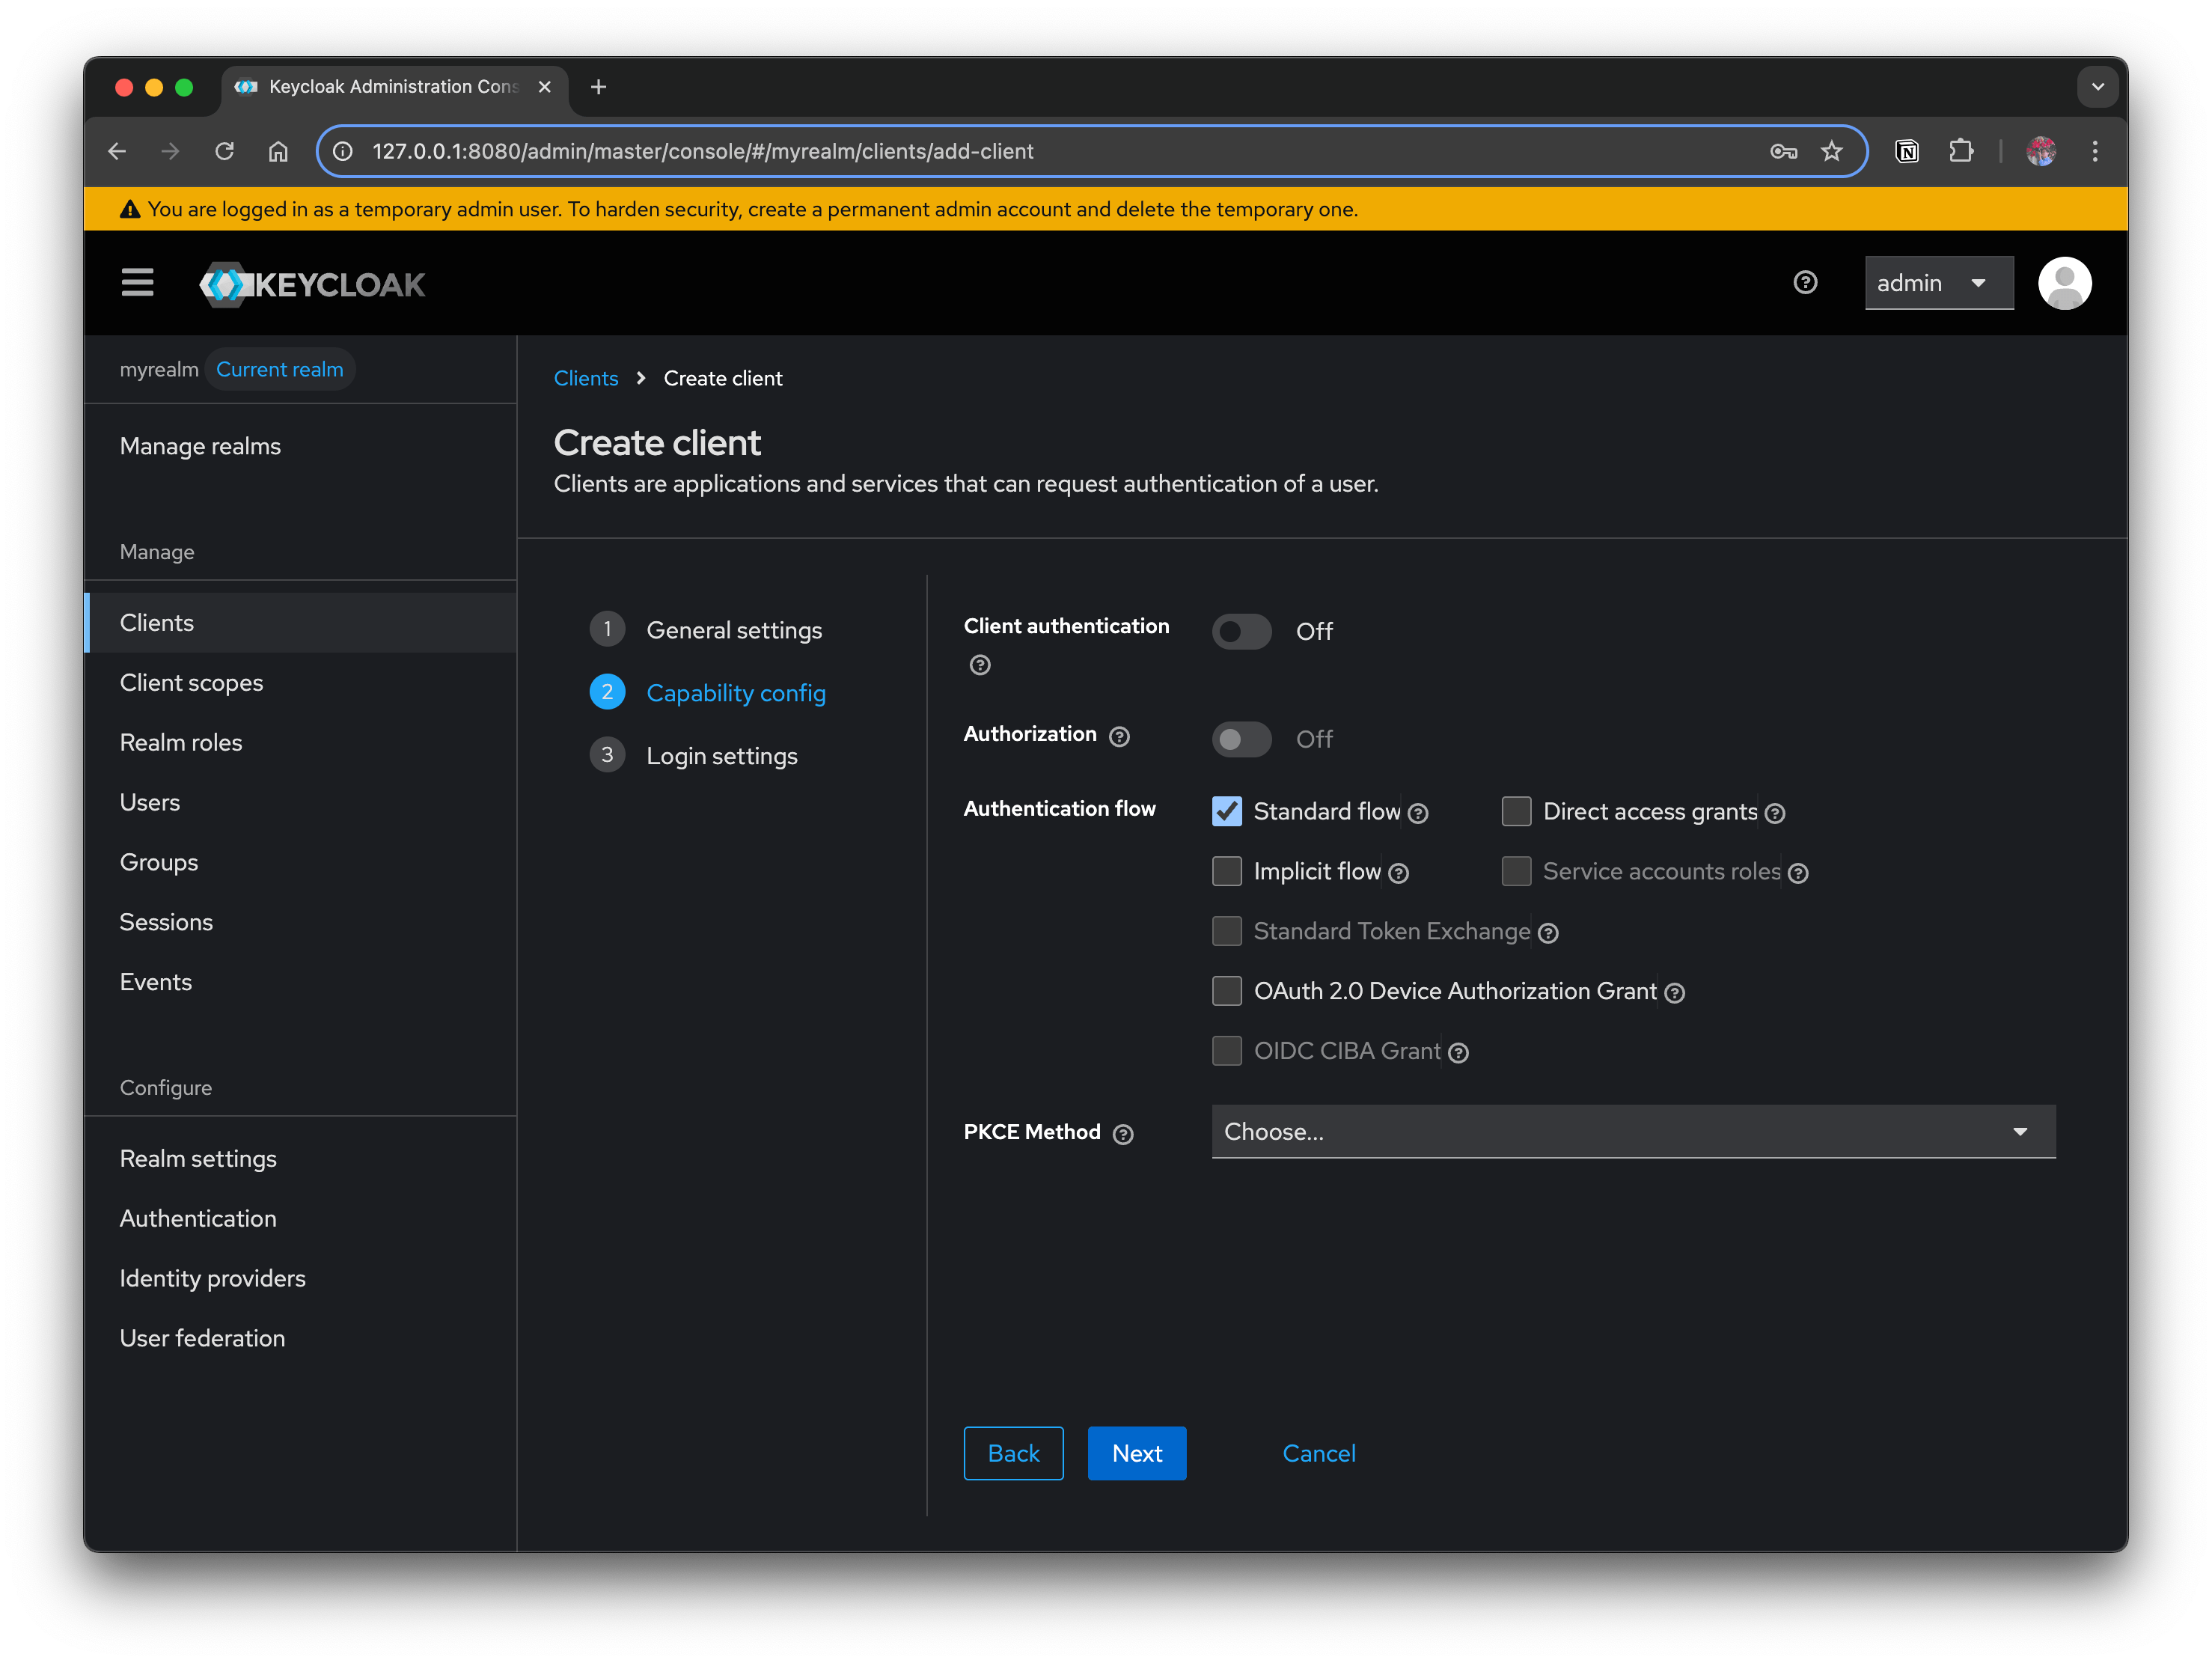Open the Chrome profile avatar
Viewport: 2212px width, 1663px height.
point(2040,151)
